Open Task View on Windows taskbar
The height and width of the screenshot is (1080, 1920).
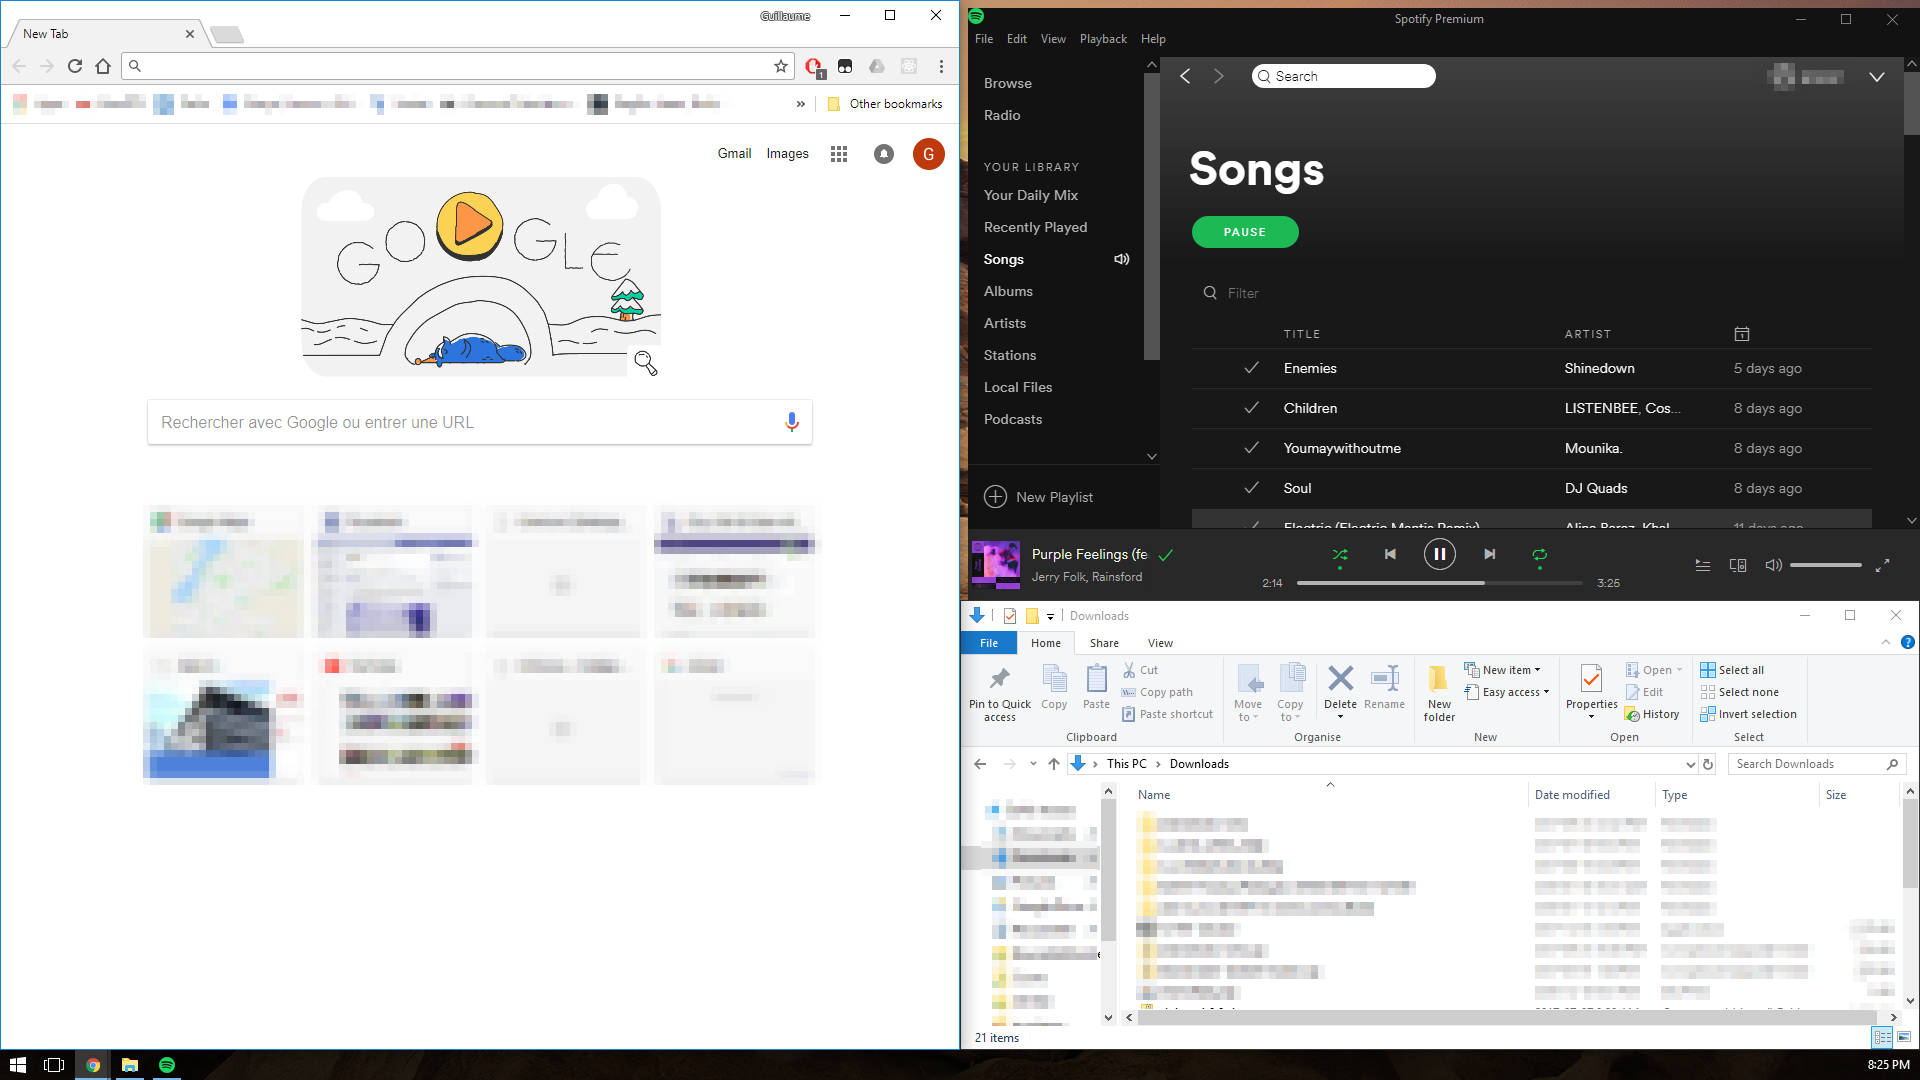[54, 1065]
